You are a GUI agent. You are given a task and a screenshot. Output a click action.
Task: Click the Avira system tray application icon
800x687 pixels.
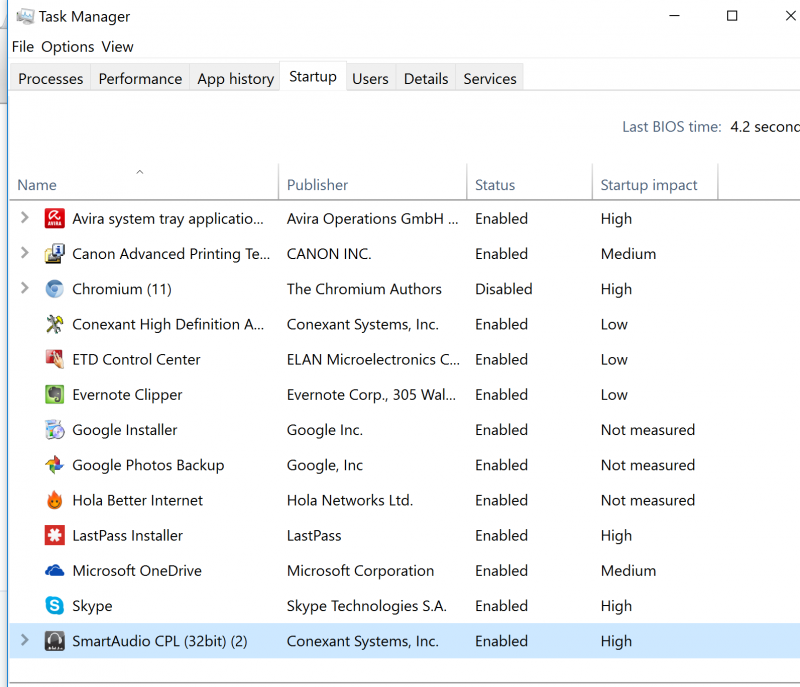55,218
